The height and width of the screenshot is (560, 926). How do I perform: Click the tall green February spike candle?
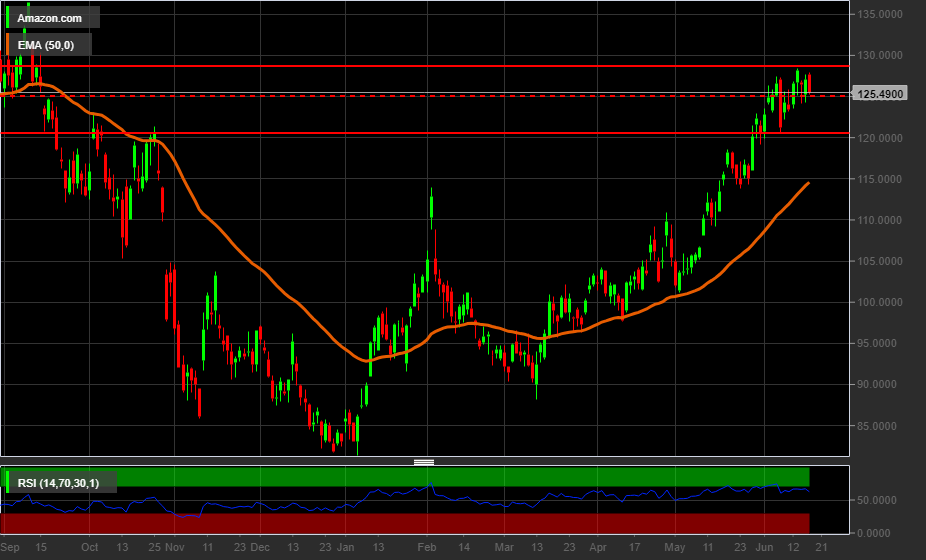pyautogui.click(x=432, y=205)
